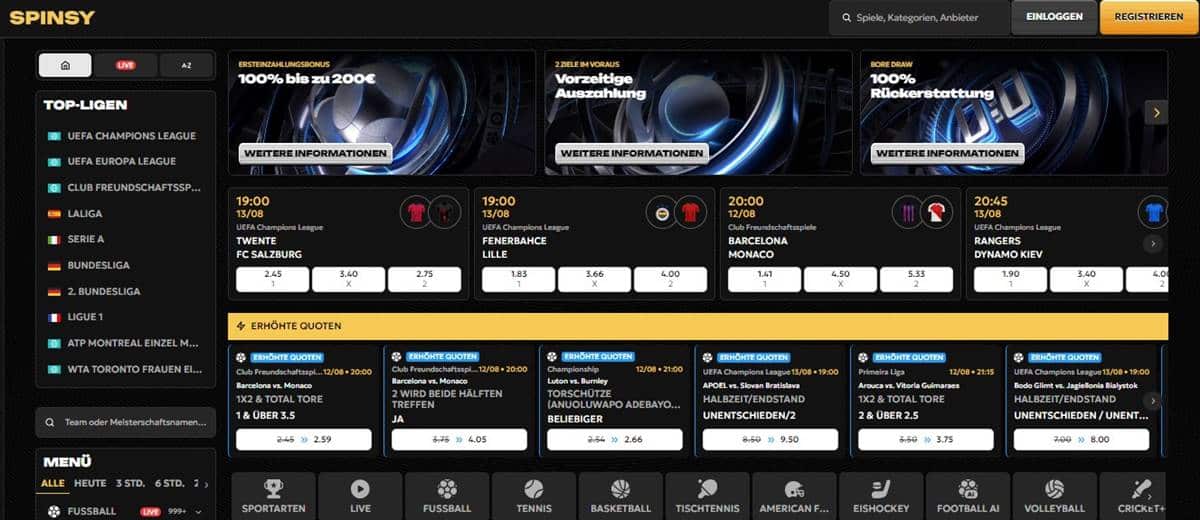Screen dimensions: 1200x520
Task: Click the search magnifier icon in header
Action: (x=845, y=18)
